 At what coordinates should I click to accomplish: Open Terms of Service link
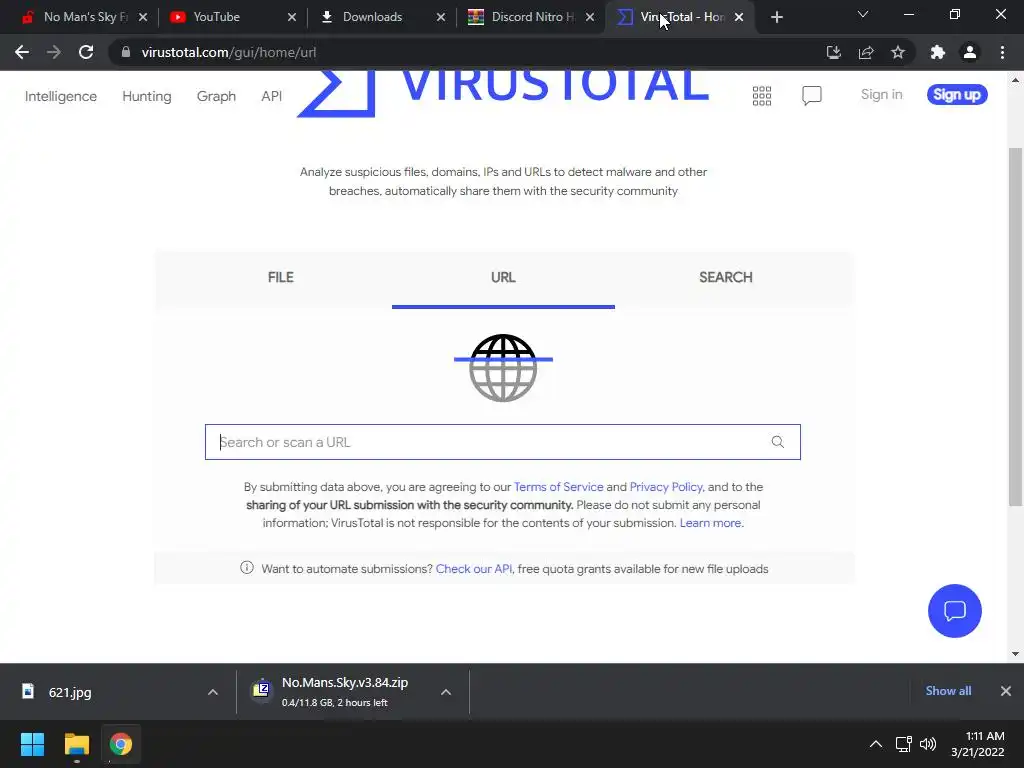point(558,487)
